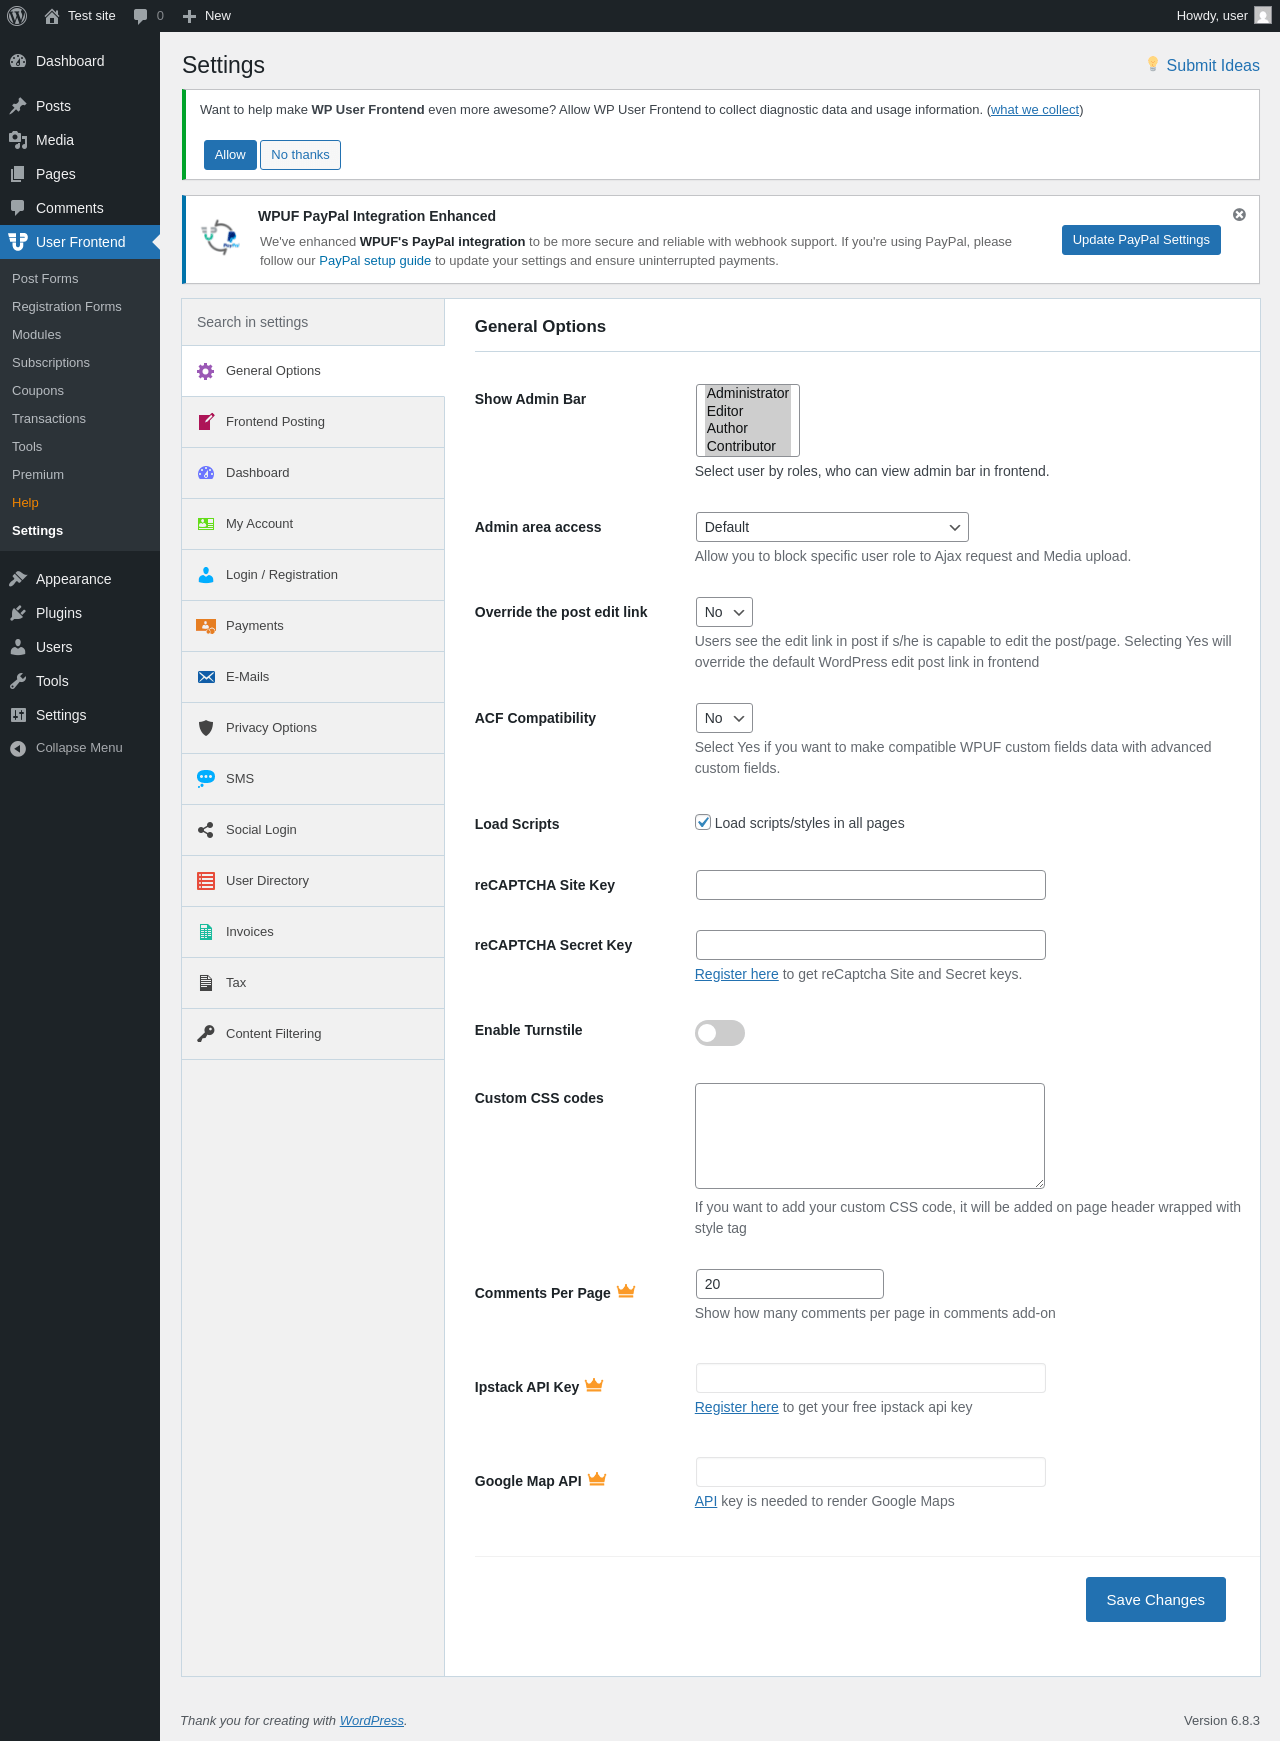Click the Save Changes button
The height and width of the screenshot is (1741, 1280).
pos(1155,1600)
